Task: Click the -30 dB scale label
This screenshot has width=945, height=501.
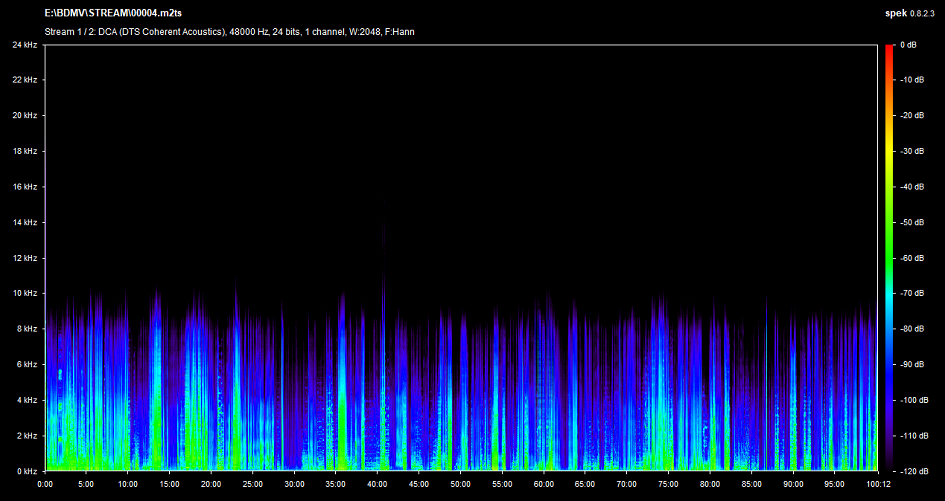Action: (x=910, y=151)
